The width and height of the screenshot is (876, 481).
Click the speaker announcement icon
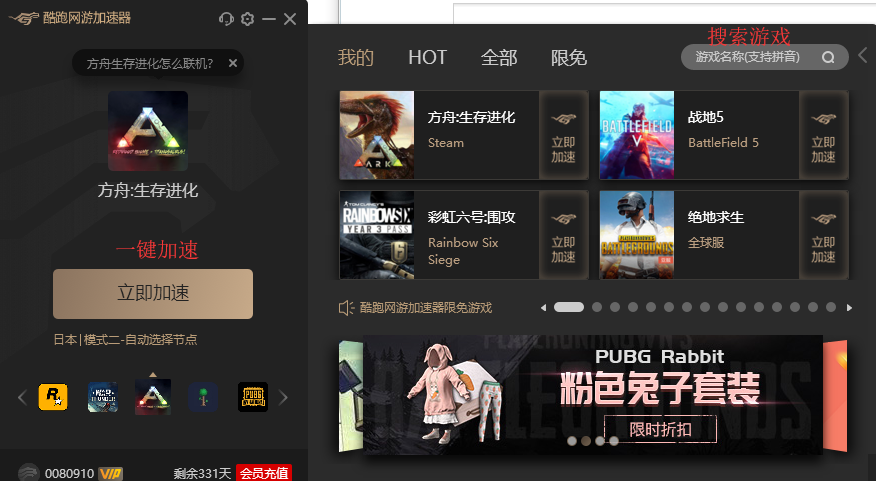tap(346, 308)
